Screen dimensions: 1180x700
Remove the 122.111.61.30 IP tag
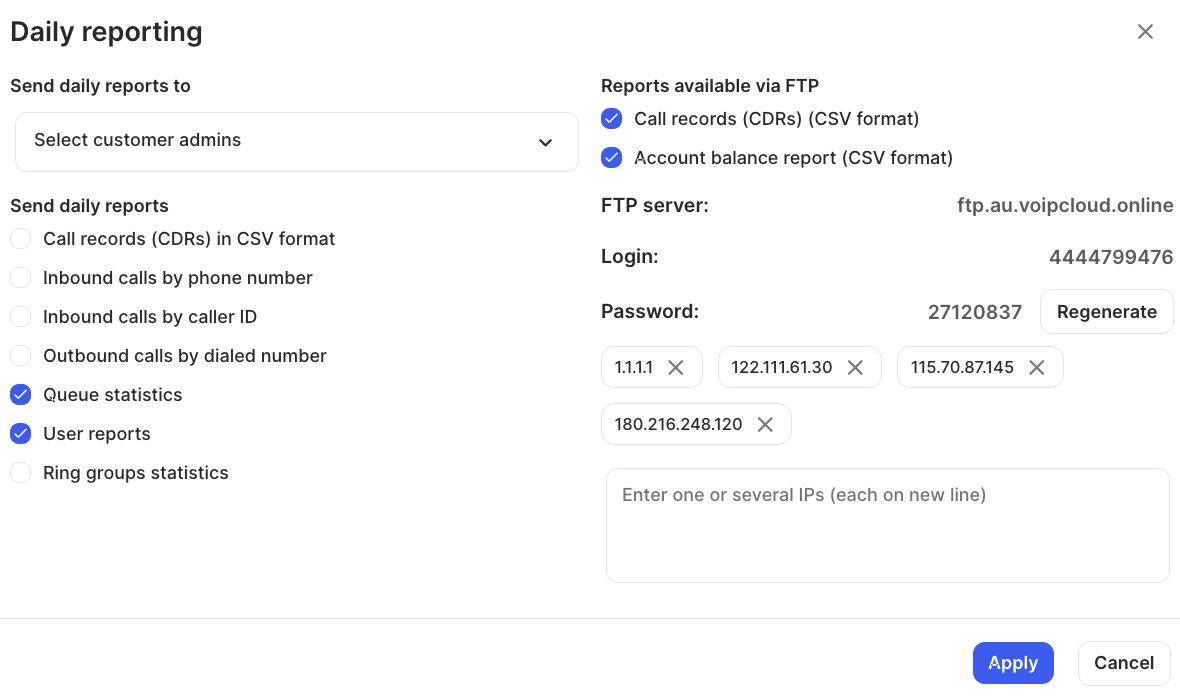tap(855, 367)
